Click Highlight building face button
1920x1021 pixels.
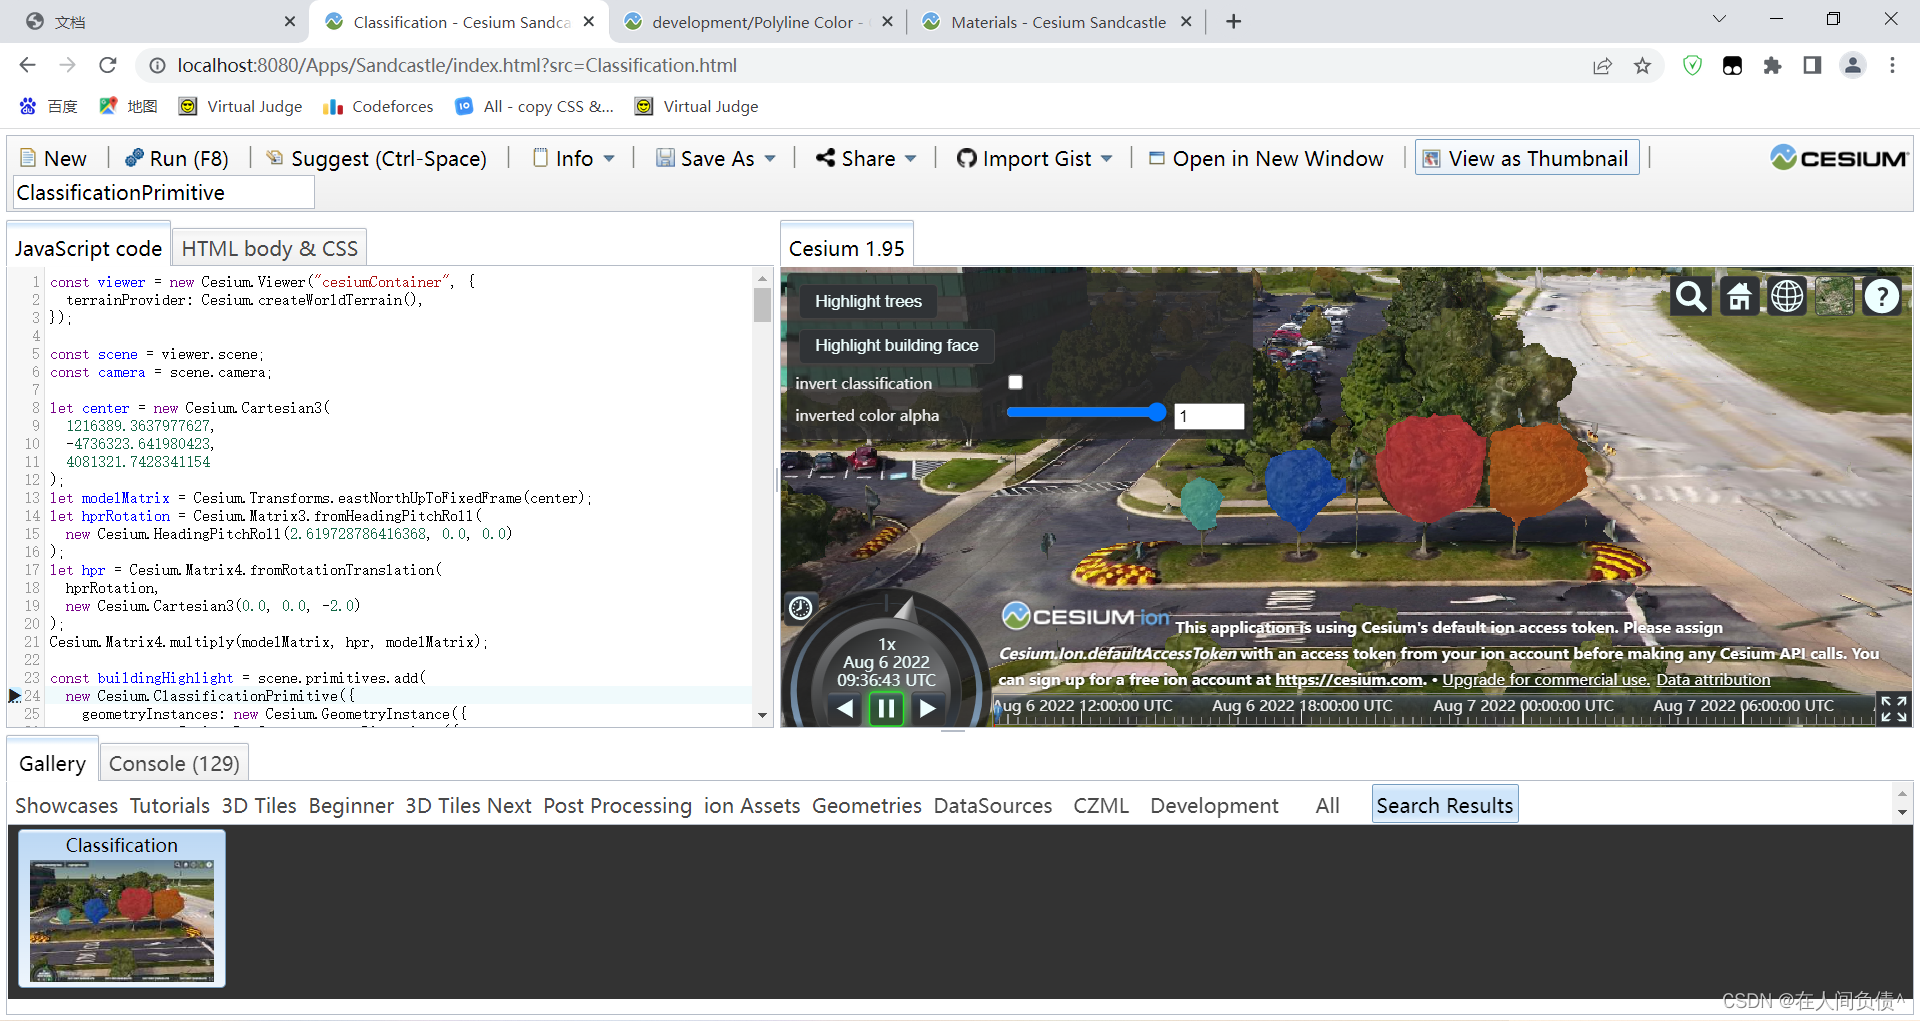[x=896, y=345]
